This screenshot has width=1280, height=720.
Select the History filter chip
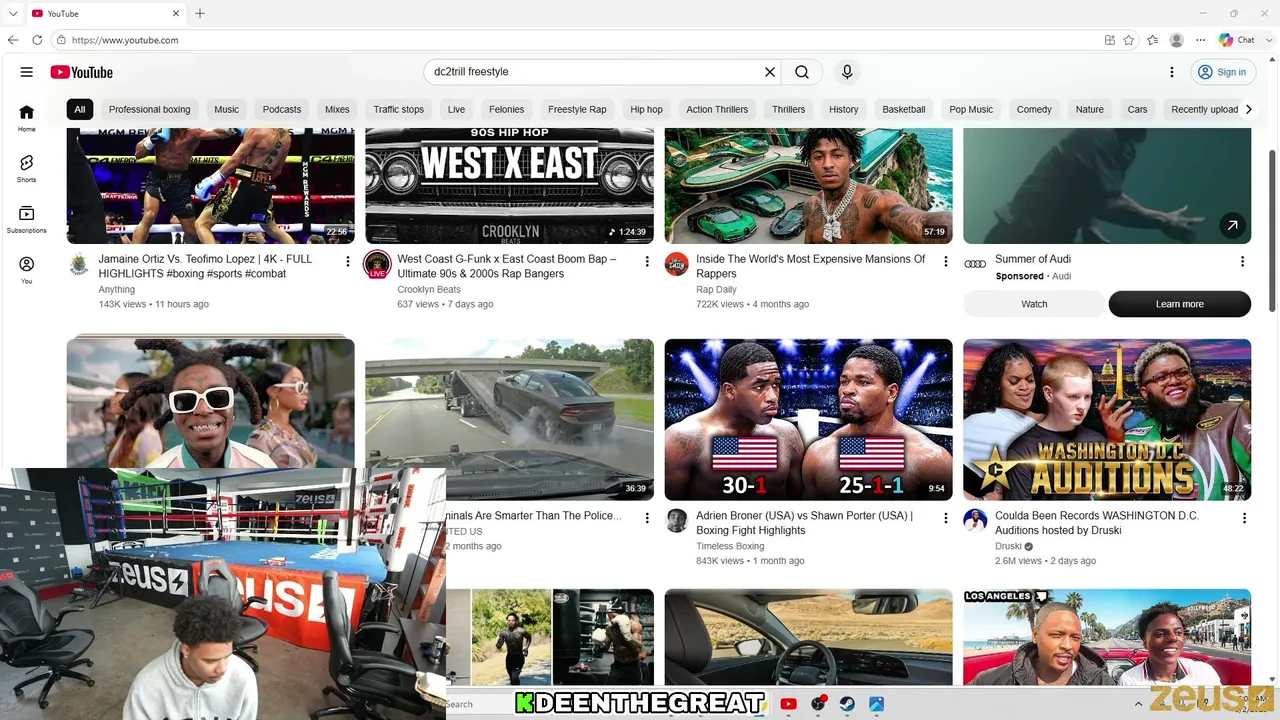(x=843, y=109)
